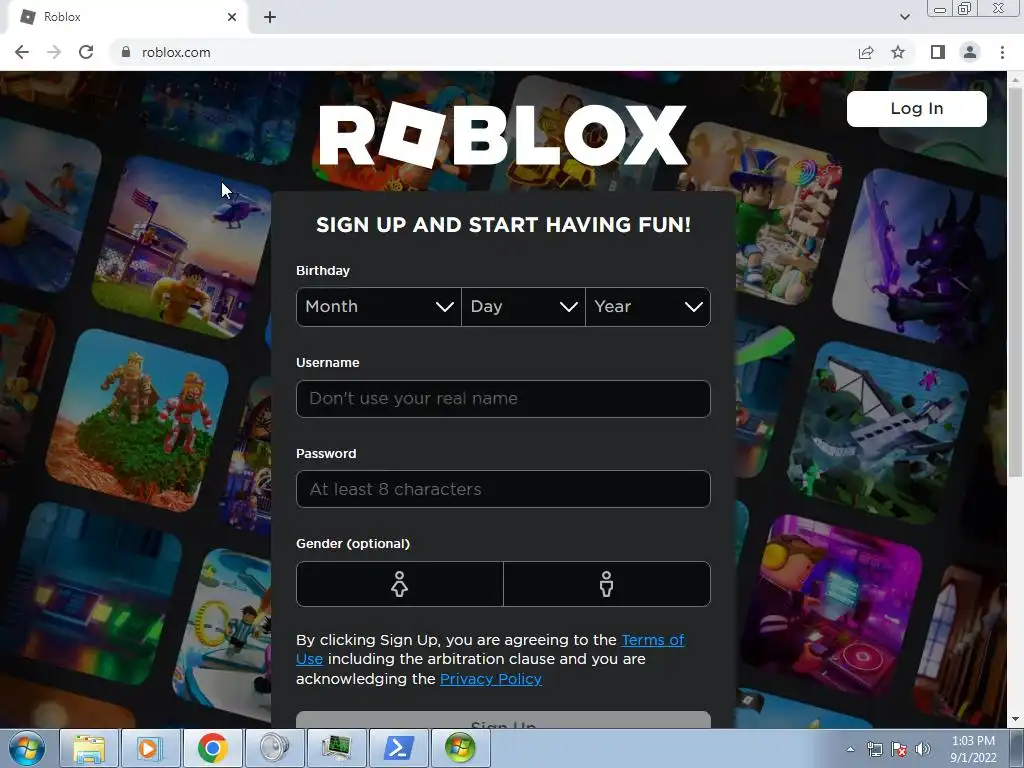This screenshot has width=1024, height=768.
Task: Open the Chrome three-dot menu
Action: click(x=1002, y=52)
